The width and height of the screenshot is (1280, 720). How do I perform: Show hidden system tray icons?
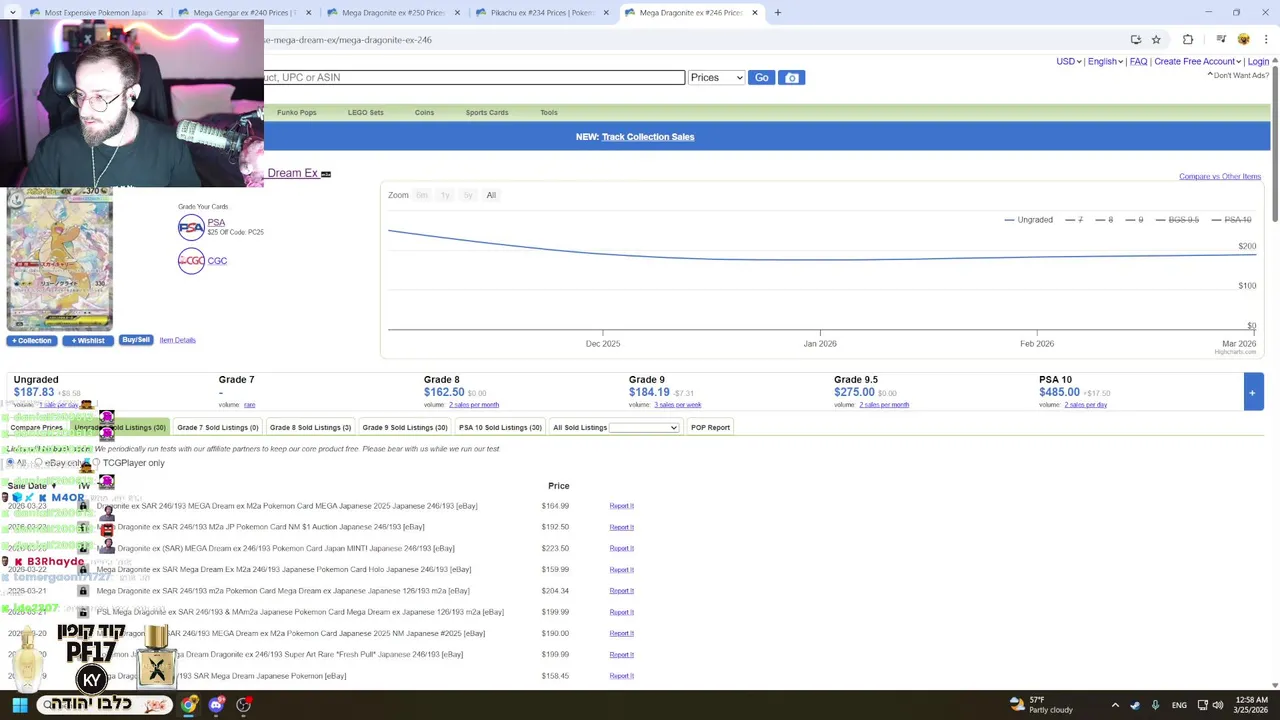point(1115,705)
